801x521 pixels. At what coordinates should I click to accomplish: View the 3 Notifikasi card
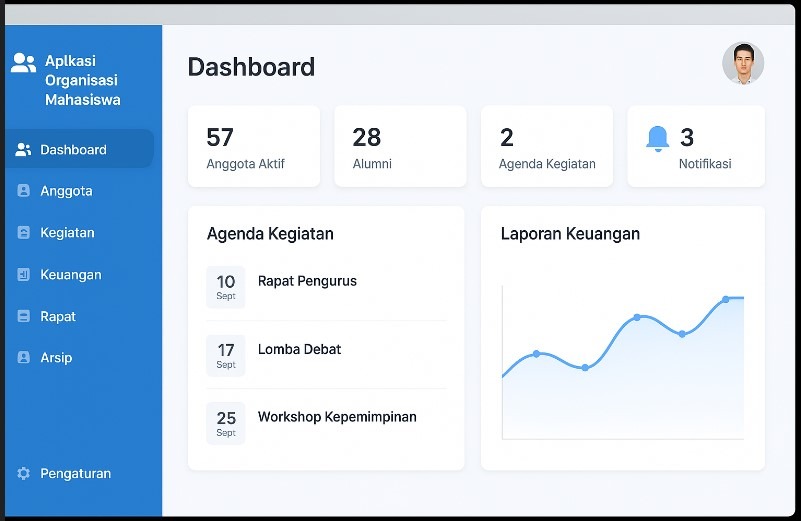696,146
